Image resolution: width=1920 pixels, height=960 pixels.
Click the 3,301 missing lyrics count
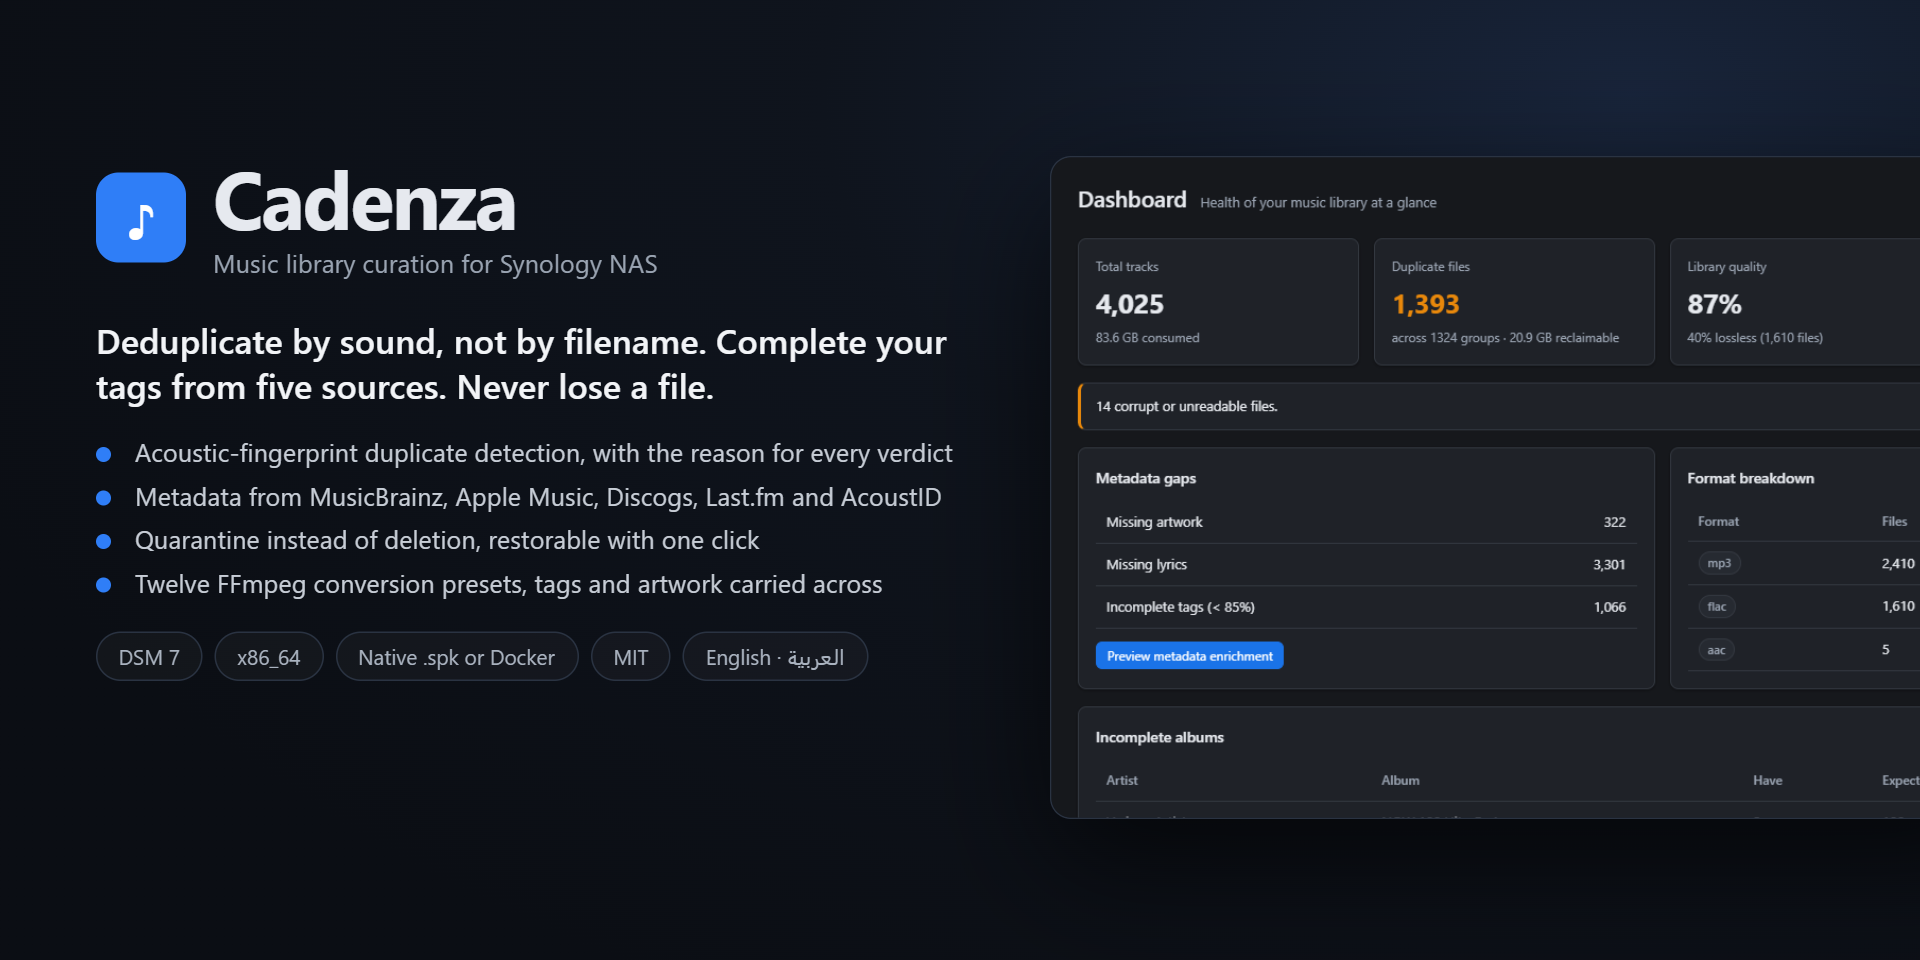[x=1609, y=565]
